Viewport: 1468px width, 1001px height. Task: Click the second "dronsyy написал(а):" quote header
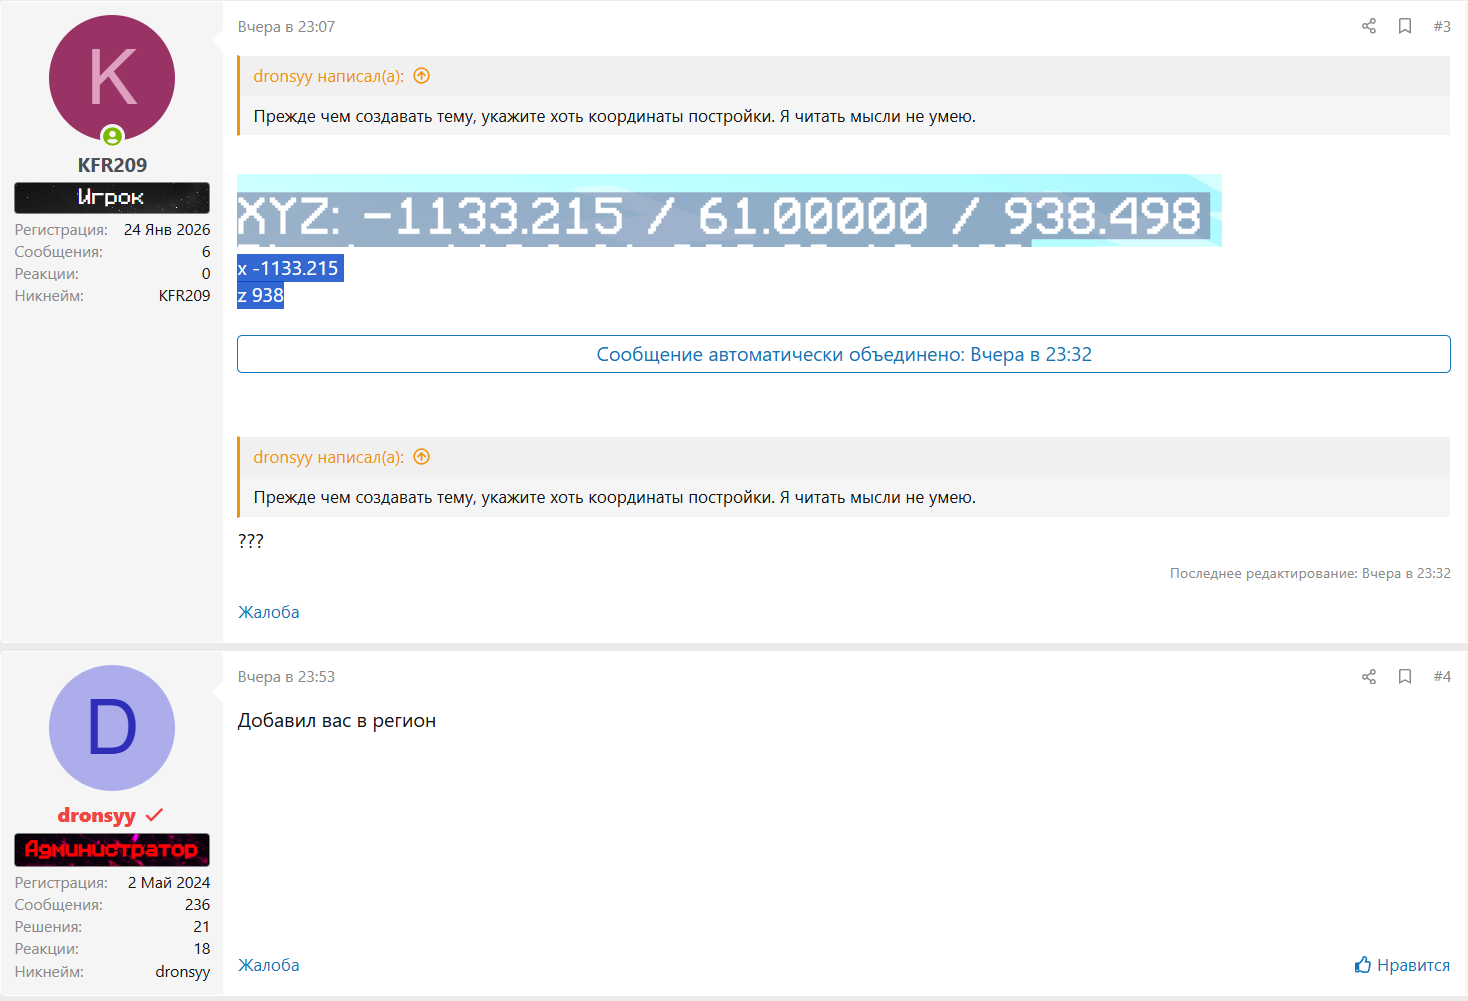click(x=328, y=457)
